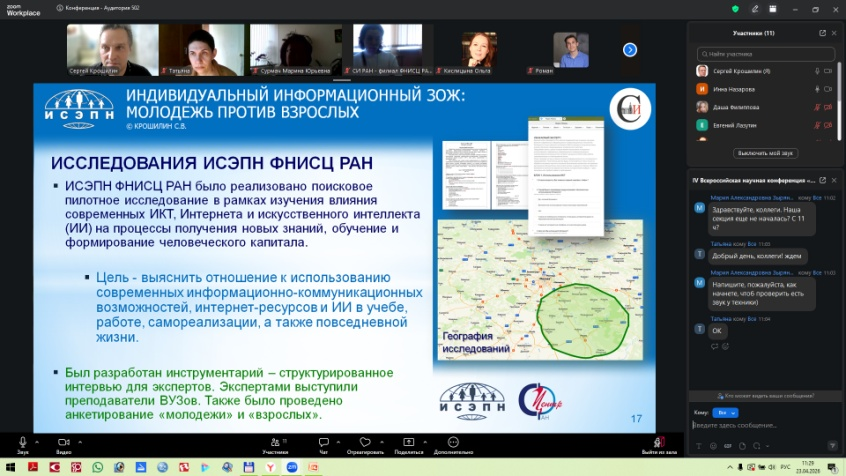Expand chat options arrow beside Чат

coord(338,442)
